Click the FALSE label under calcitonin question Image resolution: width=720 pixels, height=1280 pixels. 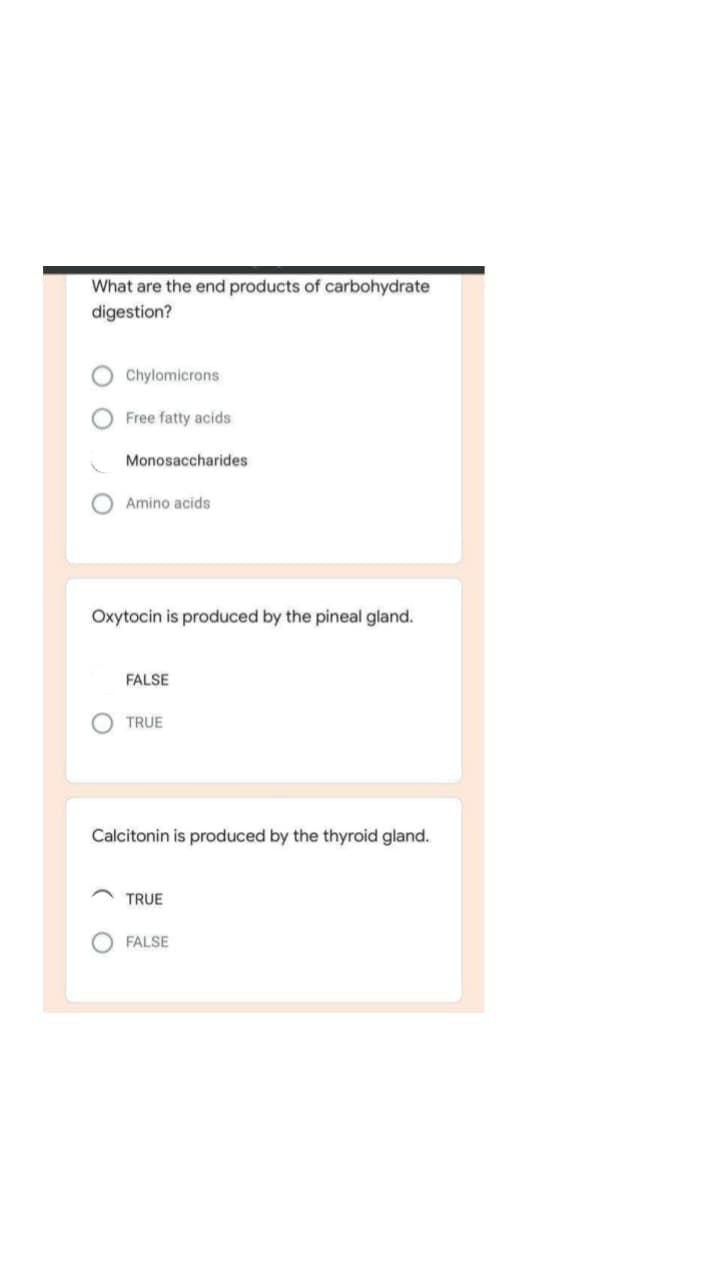click(x=147, y=941)
